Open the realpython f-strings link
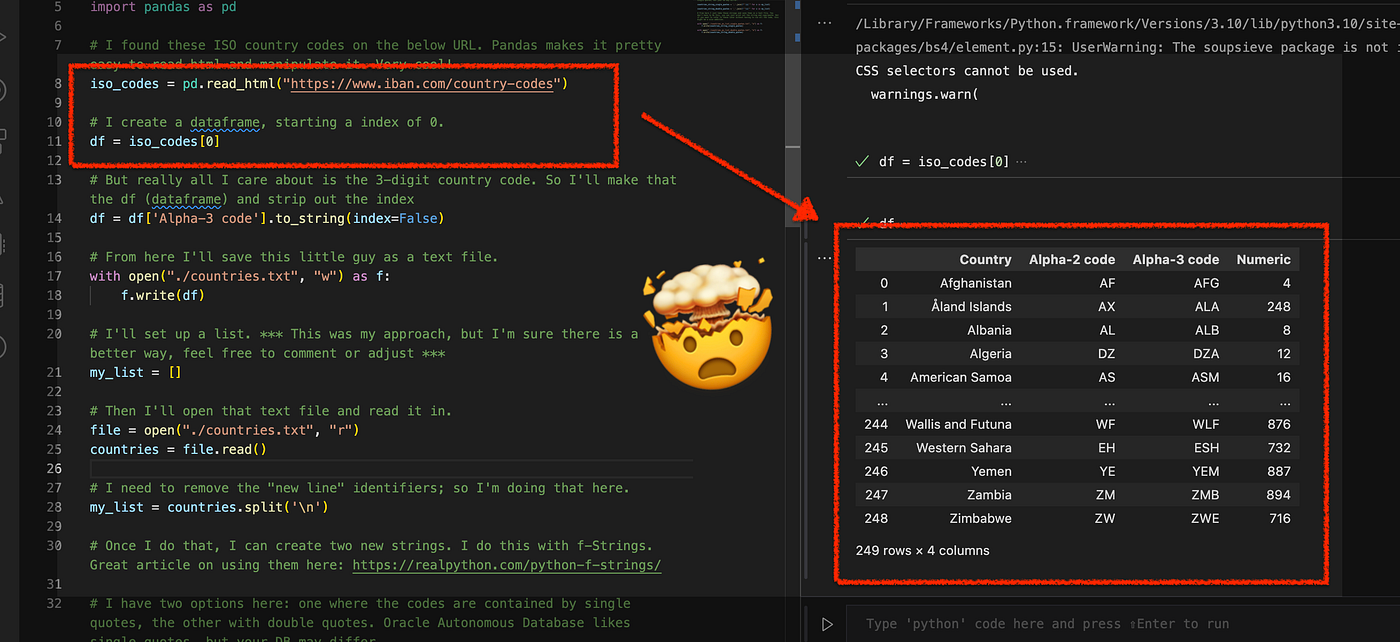This screenshot has width=1400, height=642. 507,565
